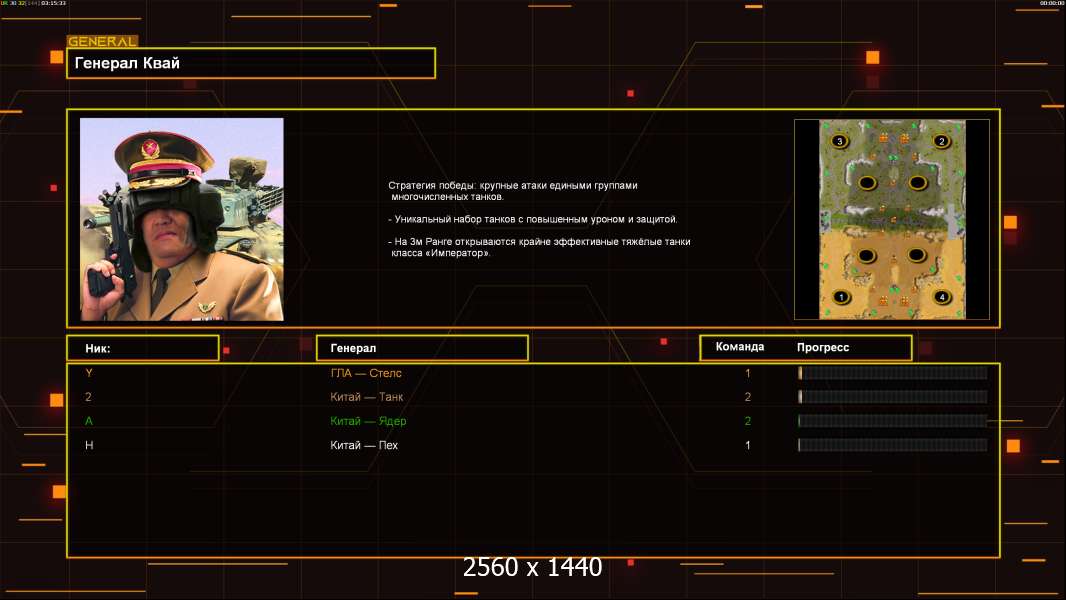This screenshot has height=600, width=1066.
Task: Click the upper-right empty slot on minimap
Action: 917,182
